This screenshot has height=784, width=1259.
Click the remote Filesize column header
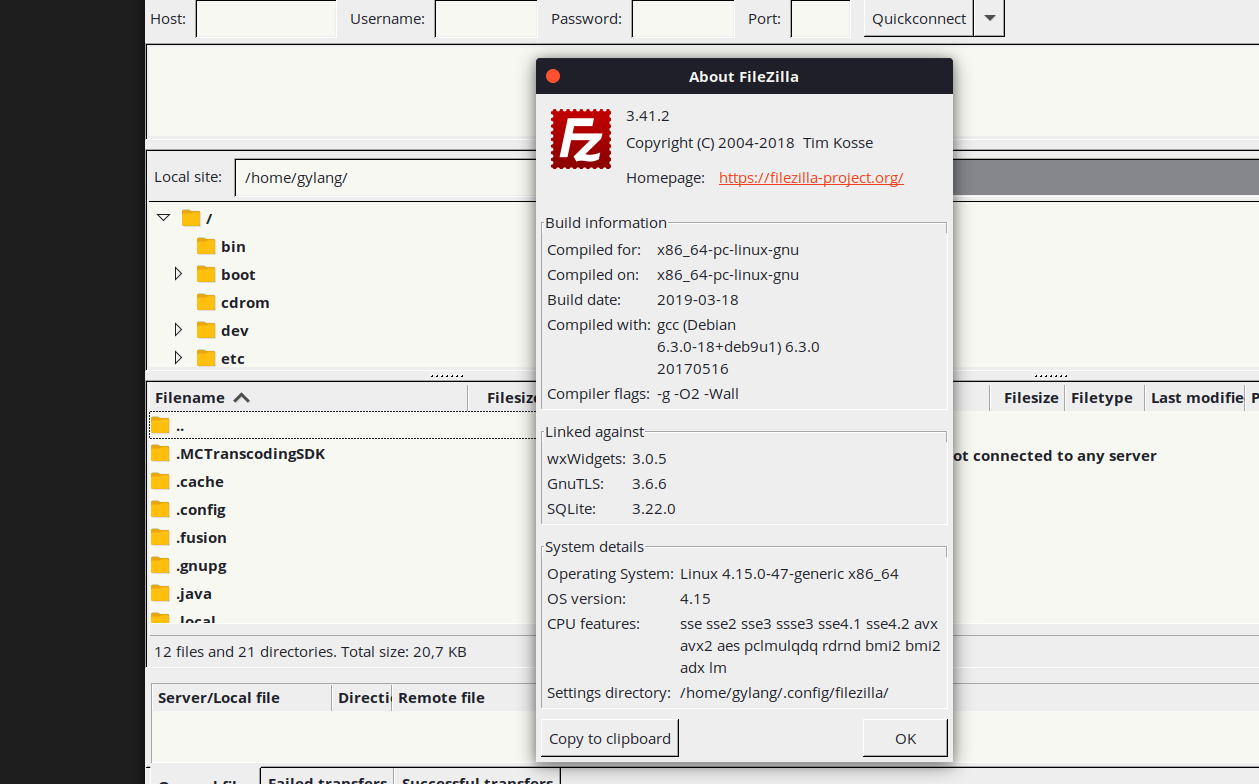click(x=1027, y=398)
